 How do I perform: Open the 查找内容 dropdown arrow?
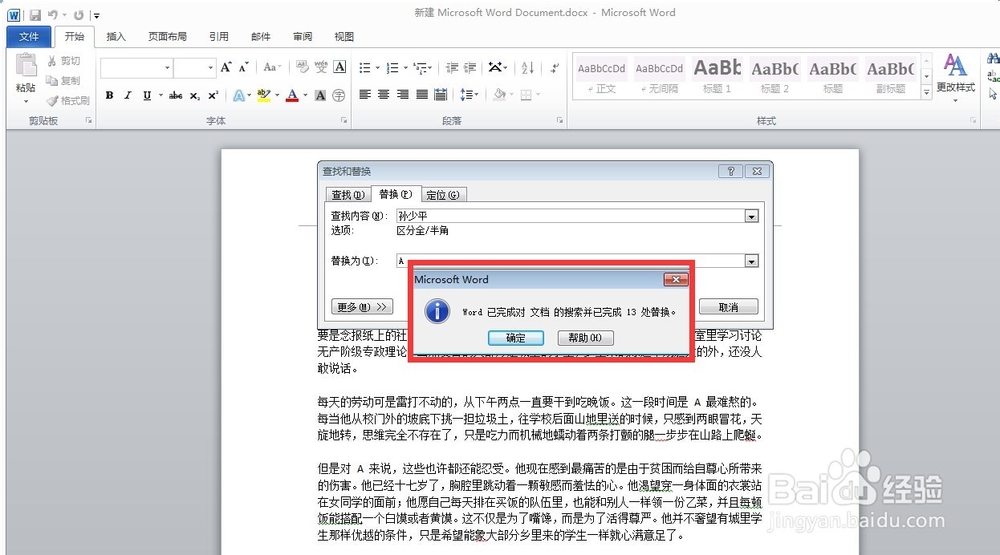pyautogui.click(x=751, y=216)
